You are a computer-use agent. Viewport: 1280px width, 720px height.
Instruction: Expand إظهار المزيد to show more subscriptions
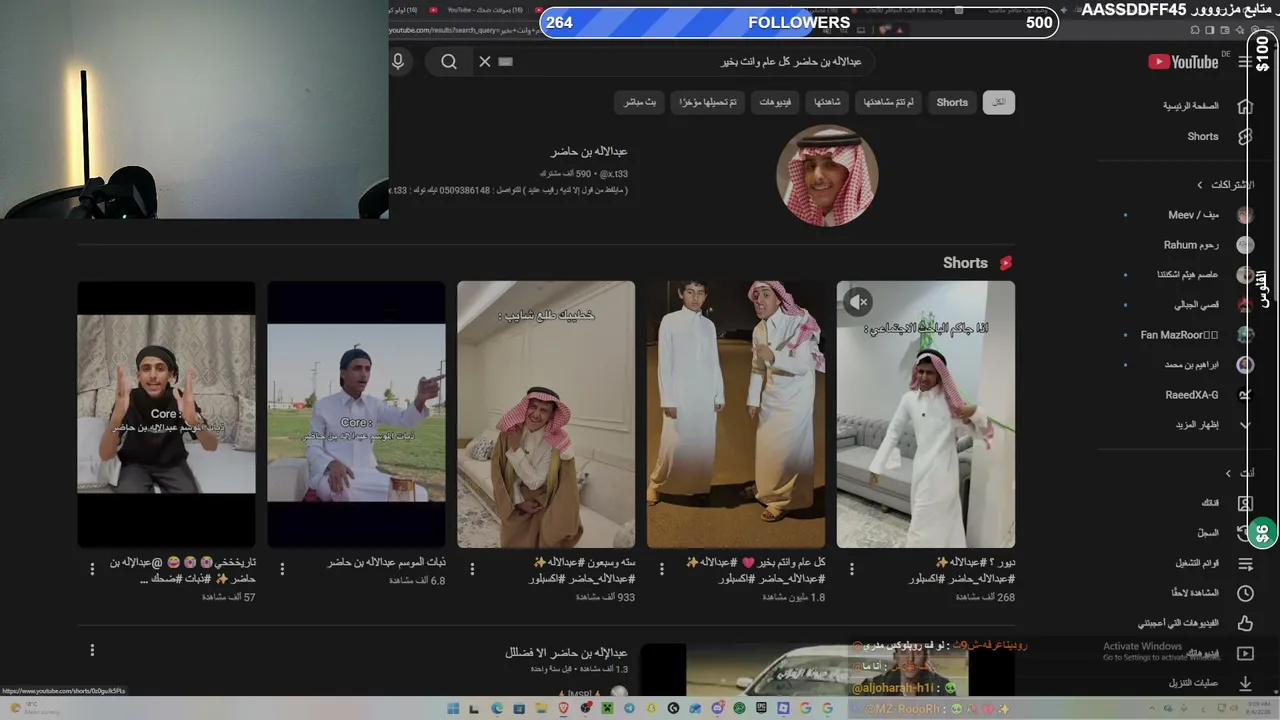coord(1197,425)
